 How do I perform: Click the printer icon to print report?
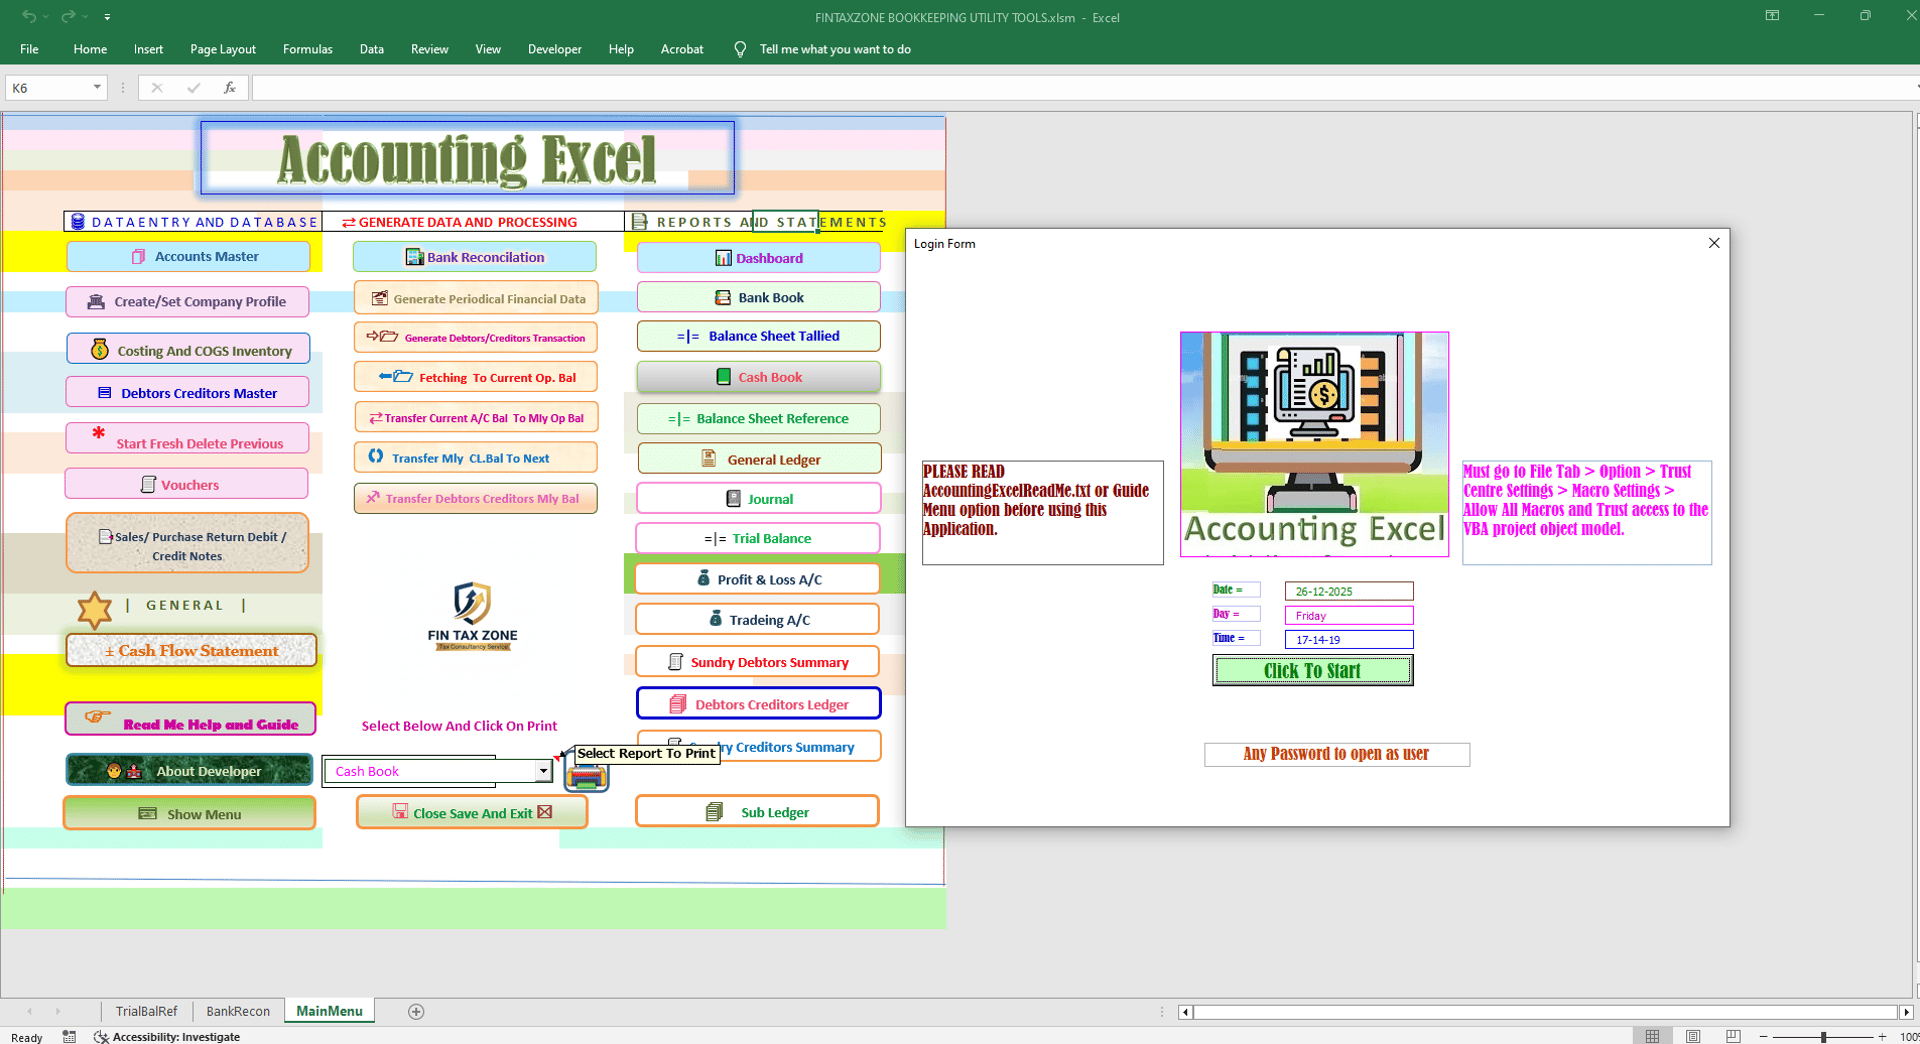(x=587, y=775)
